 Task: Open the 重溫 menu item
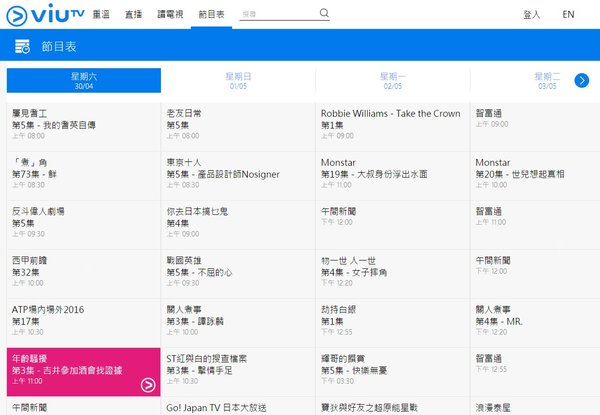tap(101, 15)
